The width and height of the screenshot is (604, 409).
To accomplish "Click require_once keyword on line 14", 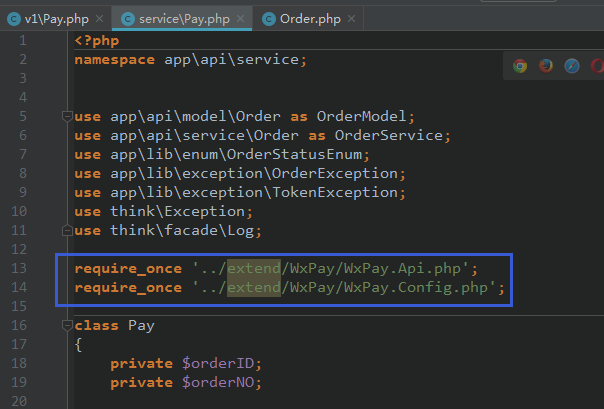I will click(128, 288).
